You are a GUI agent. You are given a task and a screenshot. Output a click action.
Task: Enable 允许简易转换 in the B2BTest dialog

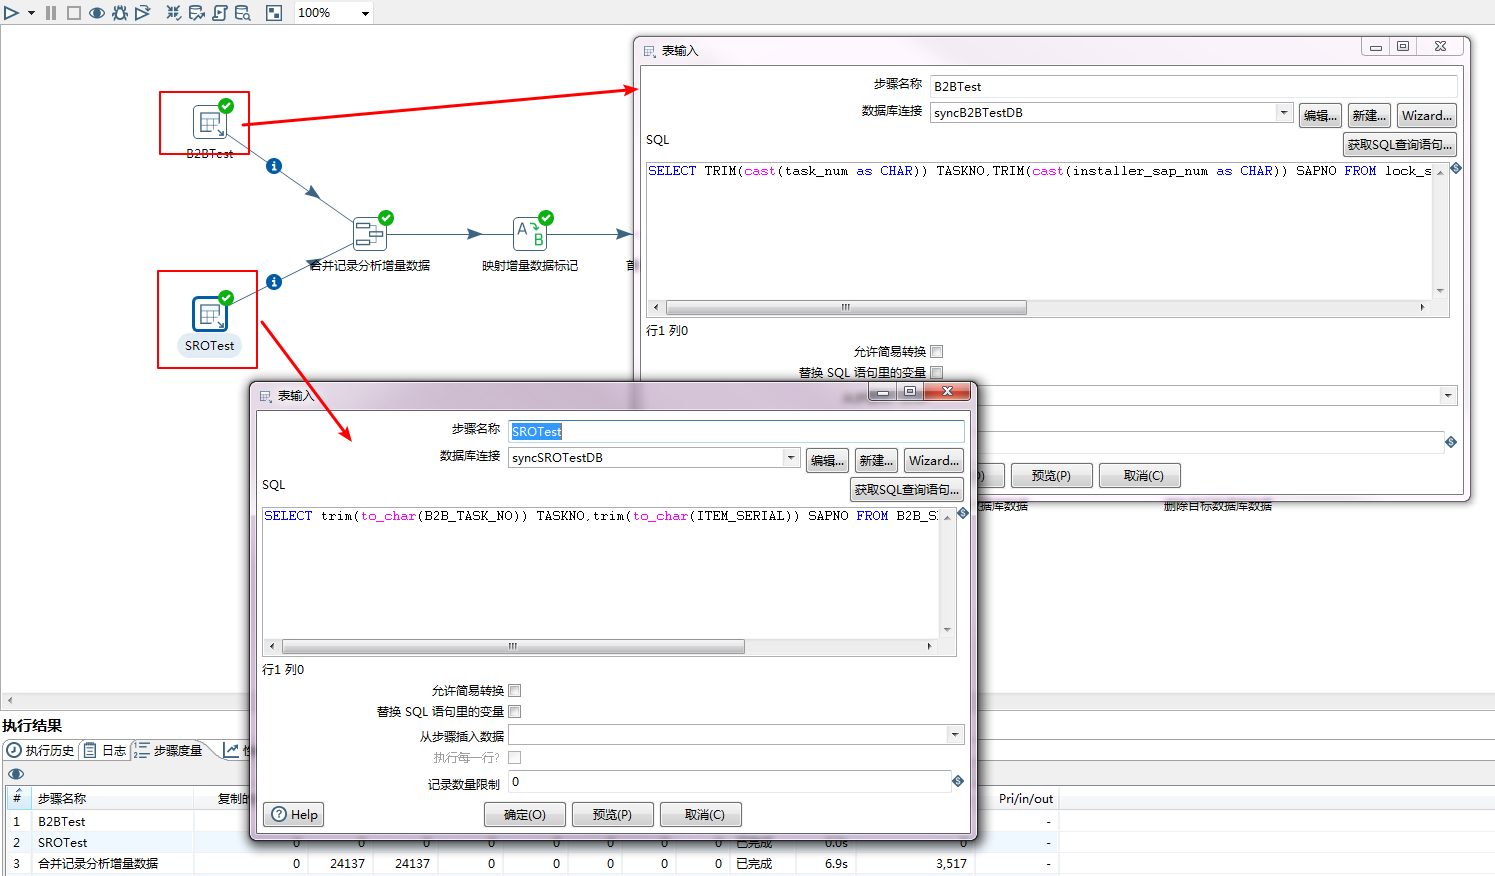coord(937,351)
